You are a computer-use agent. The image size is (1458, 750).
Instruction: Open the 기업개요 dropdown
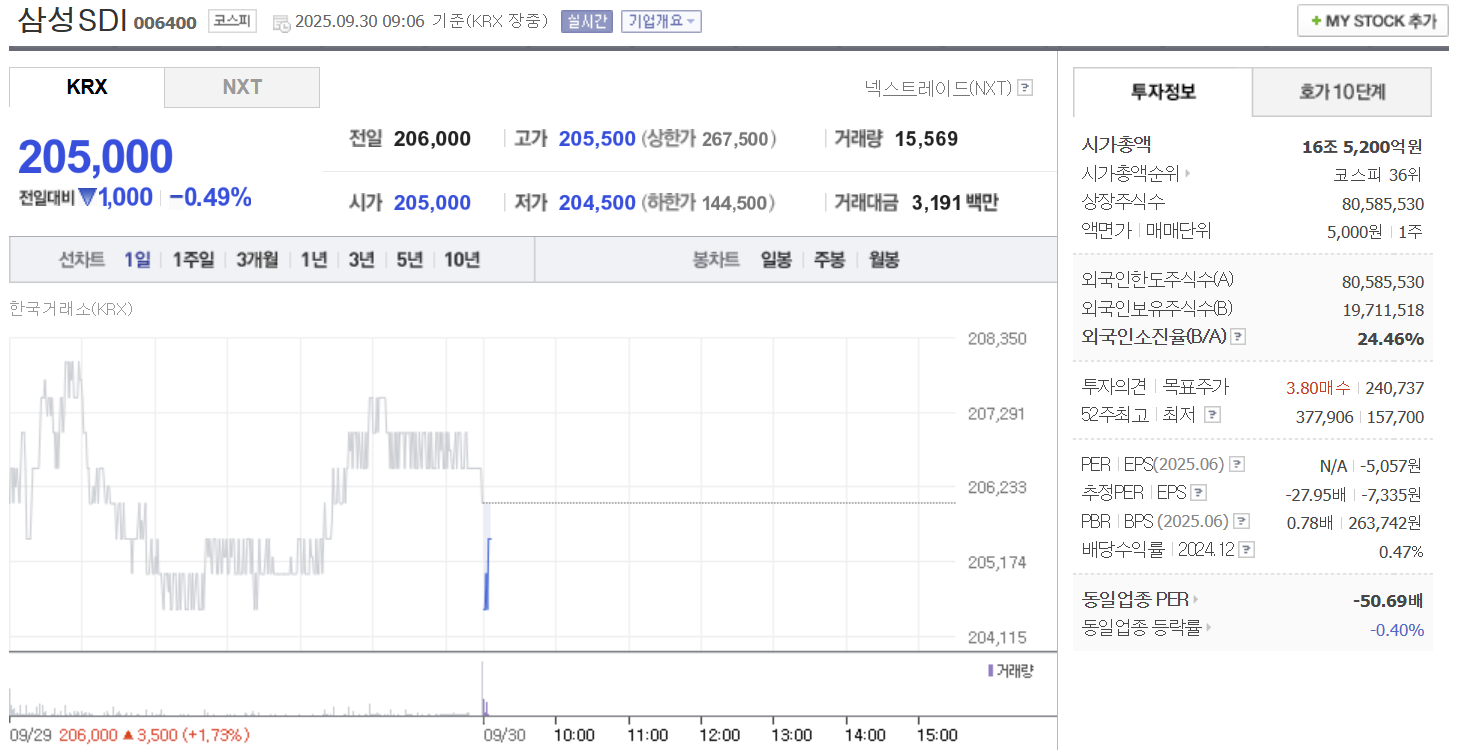(x=661, y=21)
